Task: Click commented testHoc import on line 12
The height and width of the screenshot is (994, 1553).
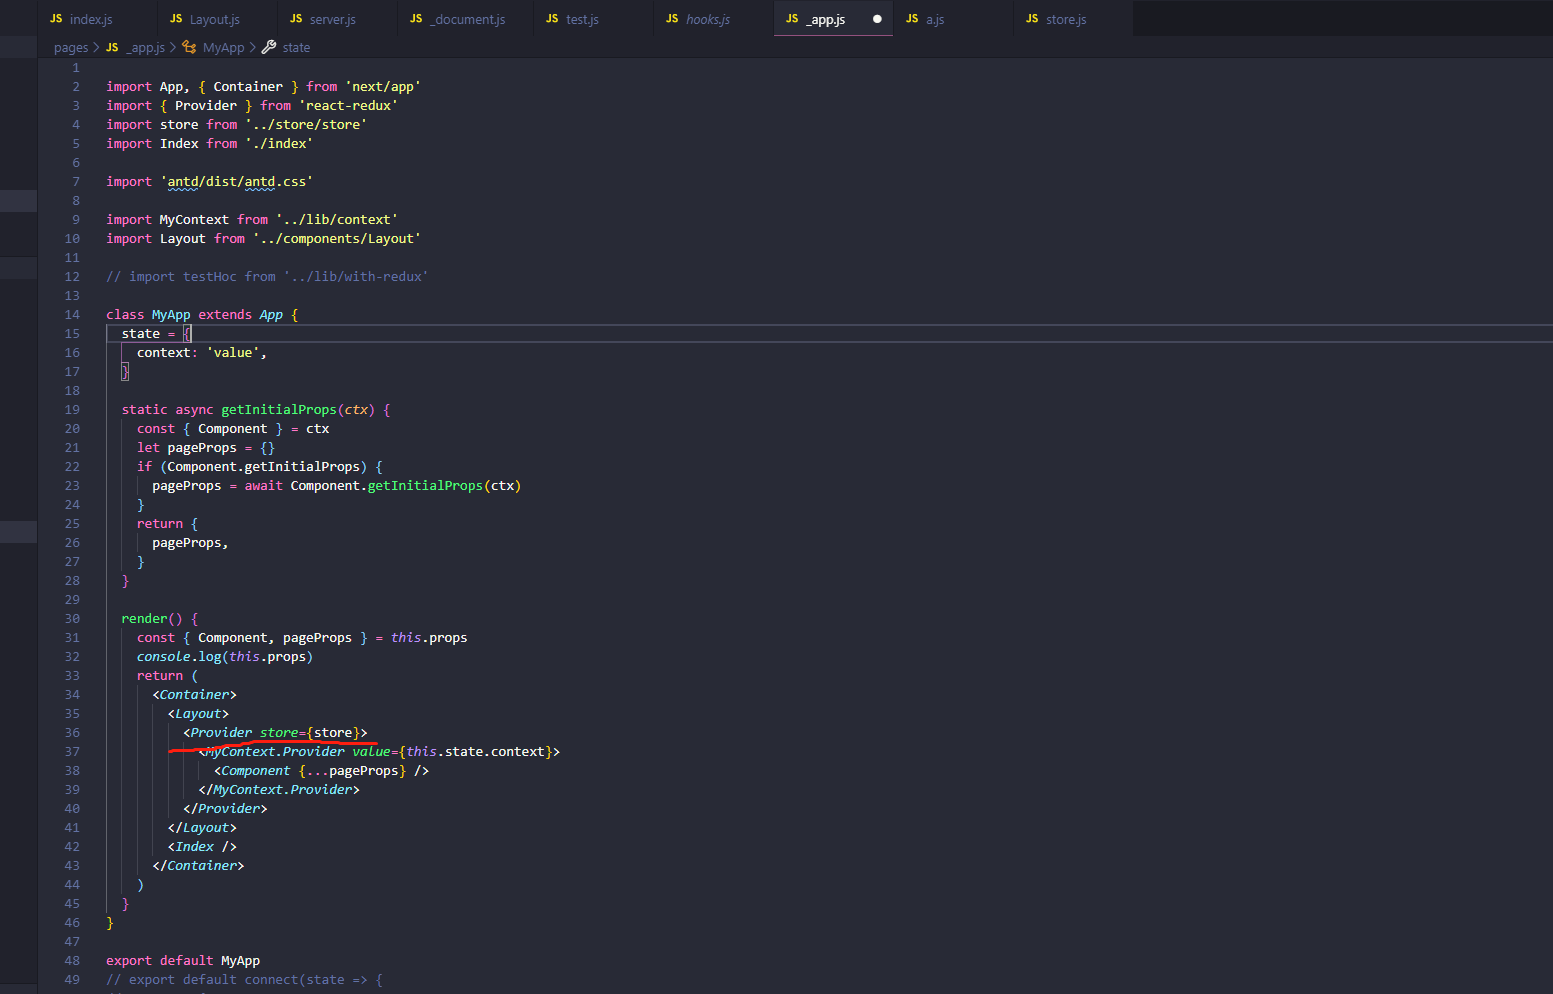Action: click(x=267, y=277)
